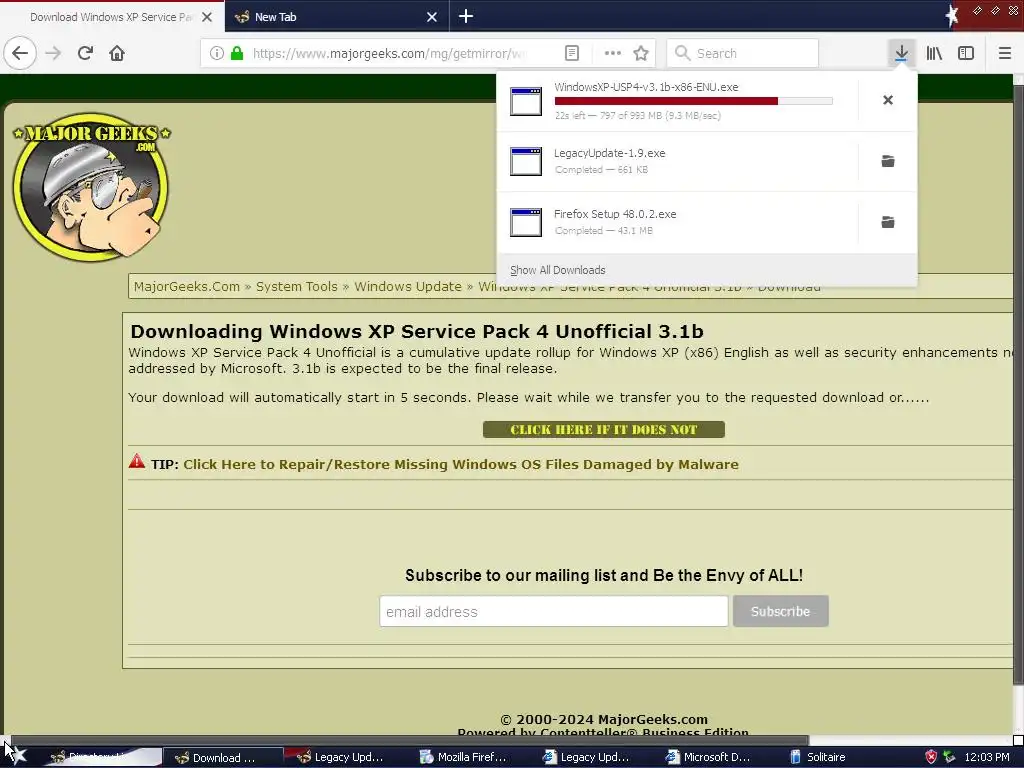Focus the Search box in toolbar

743,53
